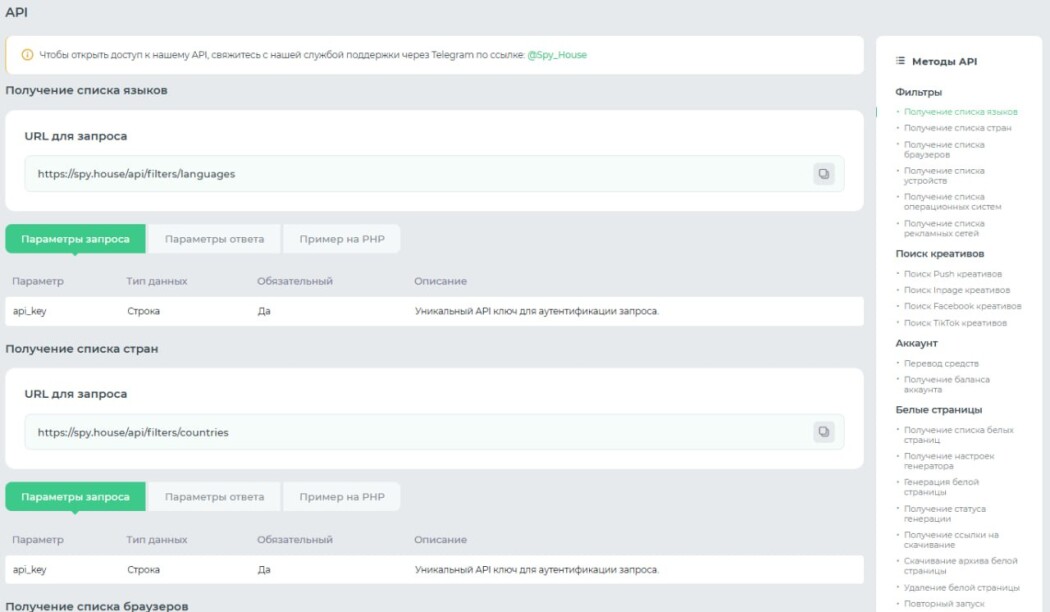Open Поиск Inpage креативов in sidebar
1050x612 pixels.
tap(957, 290)
